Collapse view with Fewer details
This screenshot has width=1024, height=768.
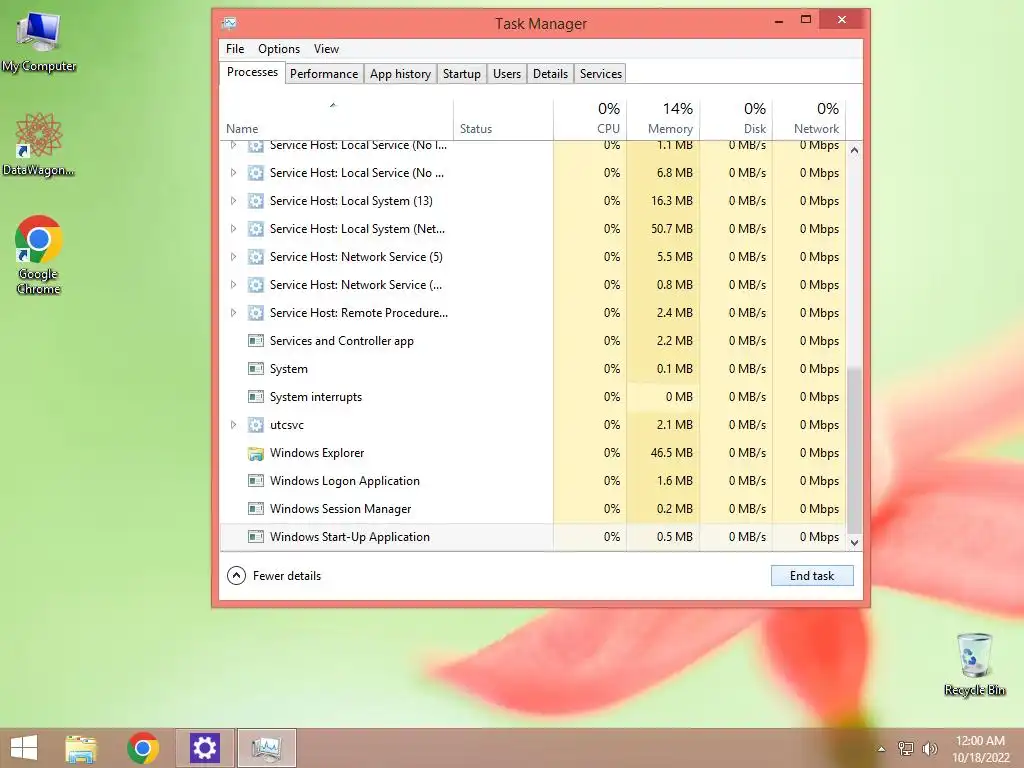click(x=274, y=575)
